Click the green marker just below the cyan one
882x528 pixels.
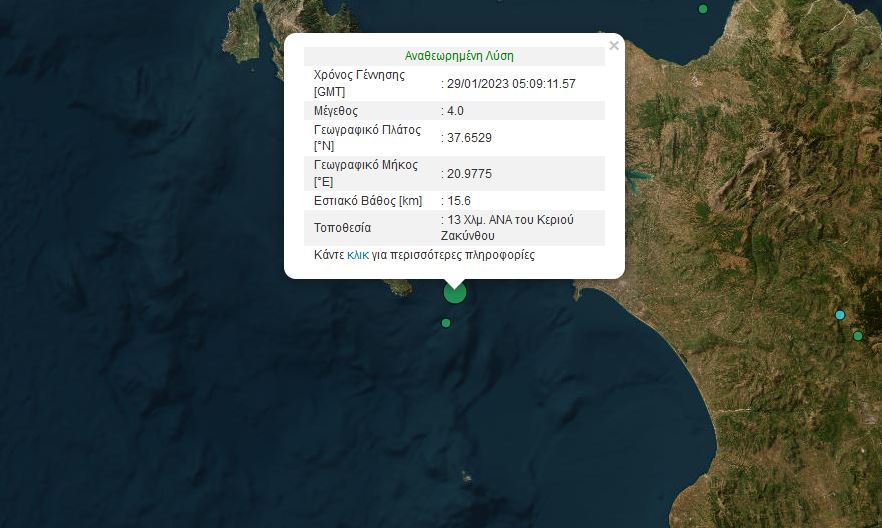[857, 336]
